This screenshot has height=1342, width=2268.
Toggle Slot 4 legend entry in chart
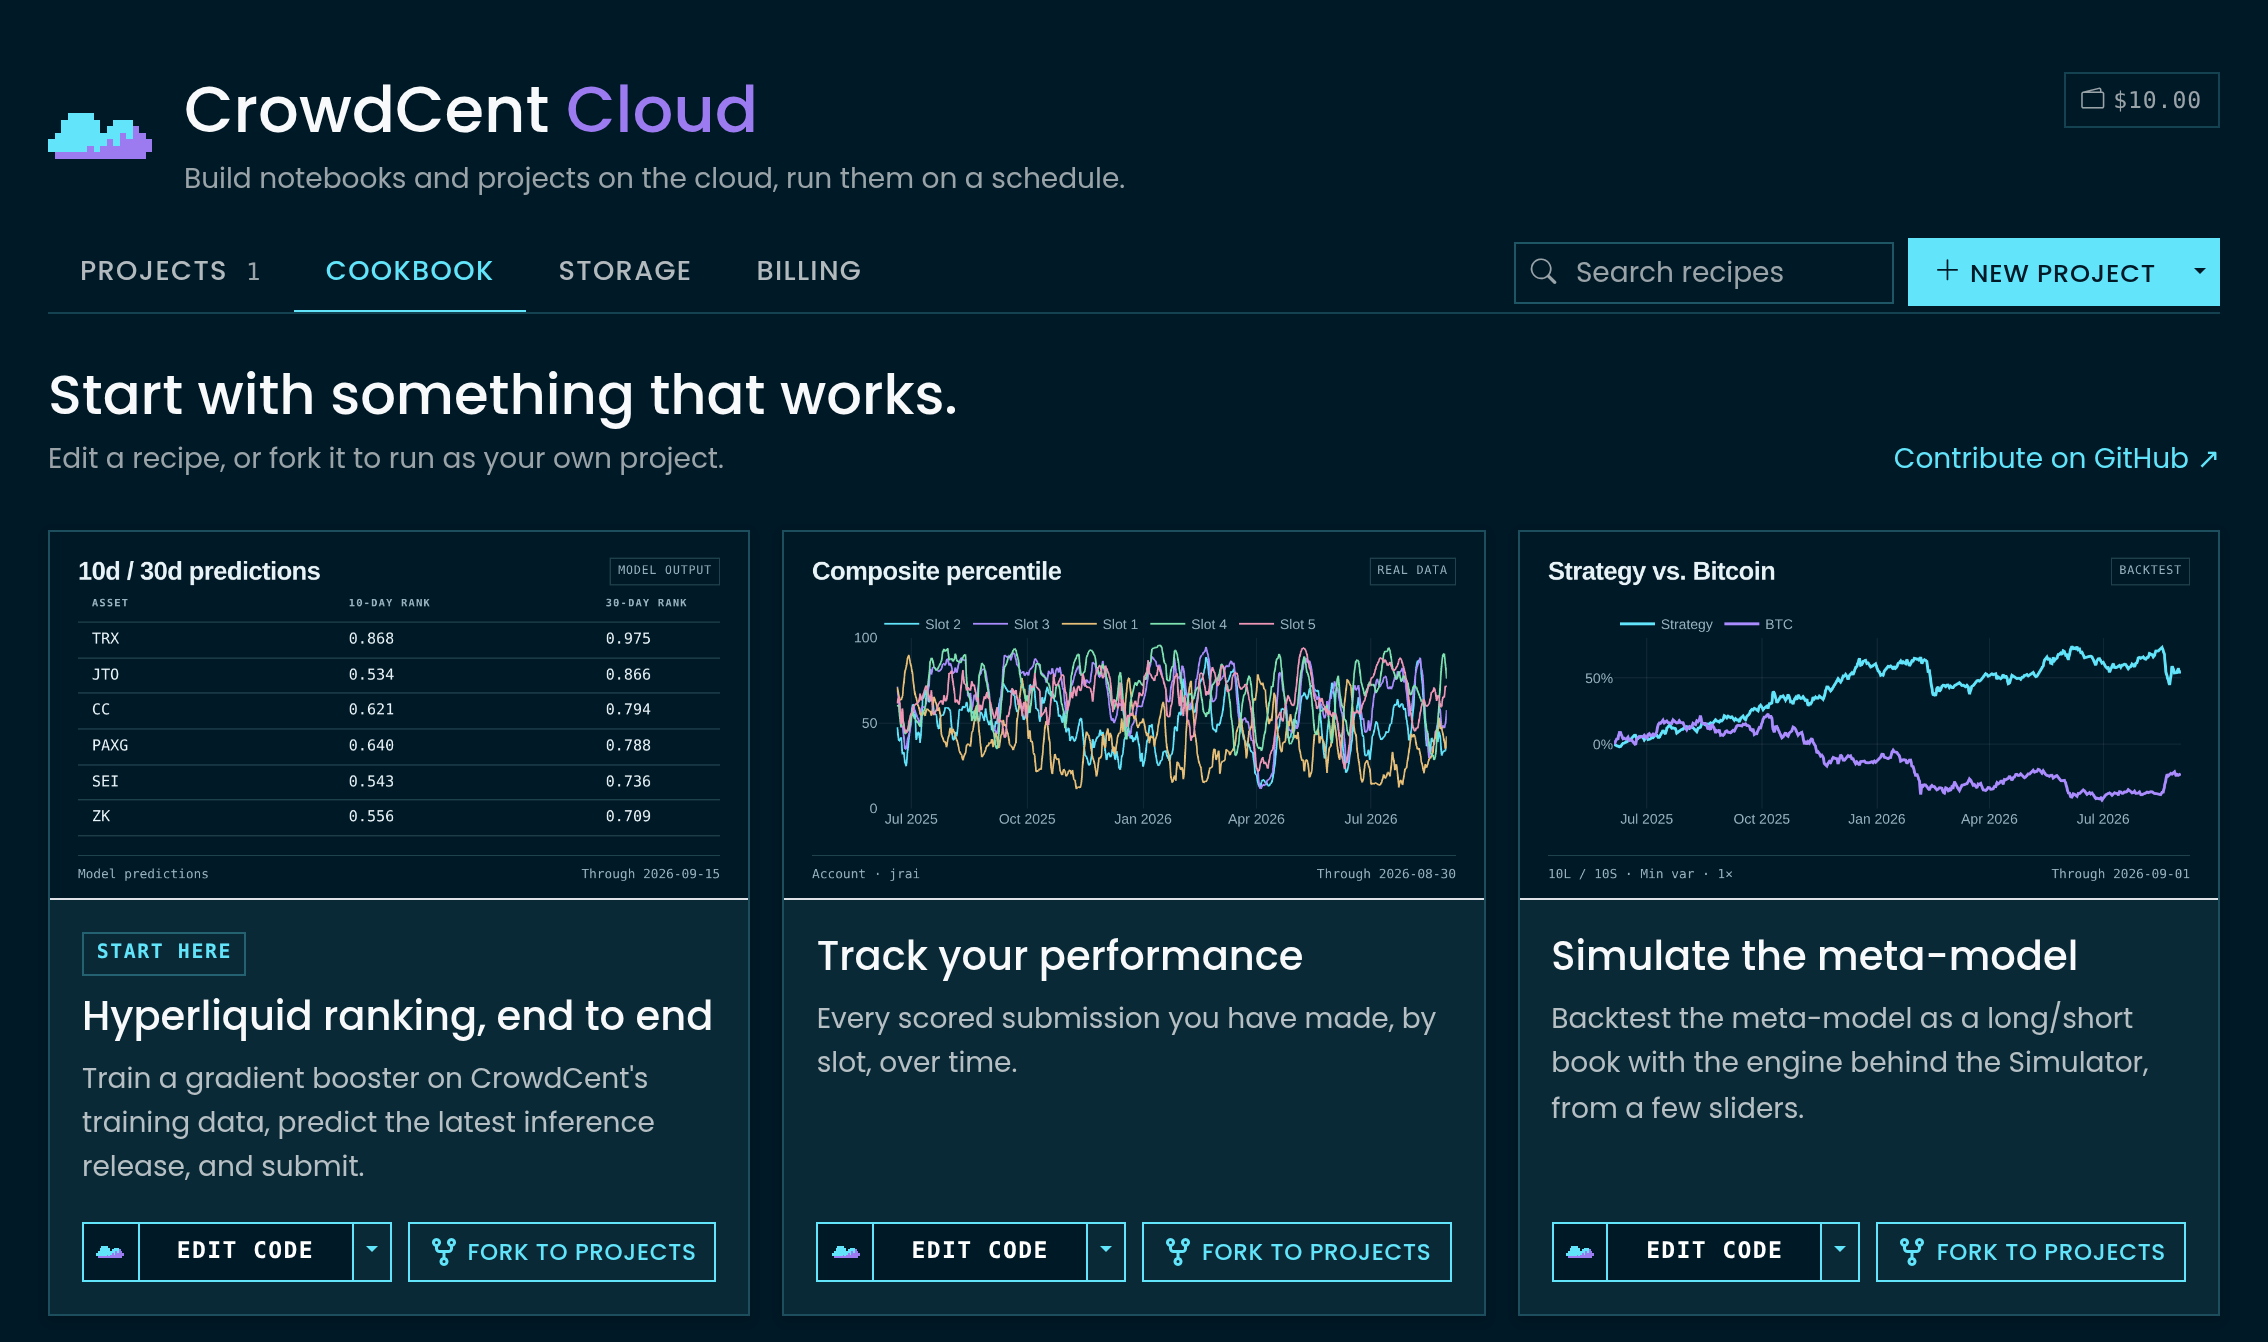click(x=1189, y=624)
